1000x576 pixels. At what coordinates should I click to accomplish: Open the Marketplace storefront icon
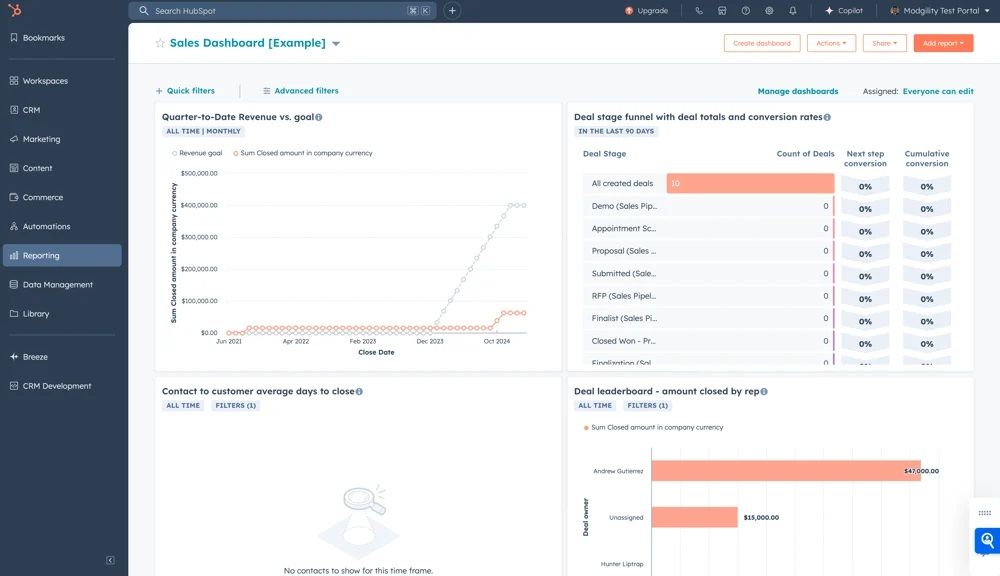tap(722, 11)
